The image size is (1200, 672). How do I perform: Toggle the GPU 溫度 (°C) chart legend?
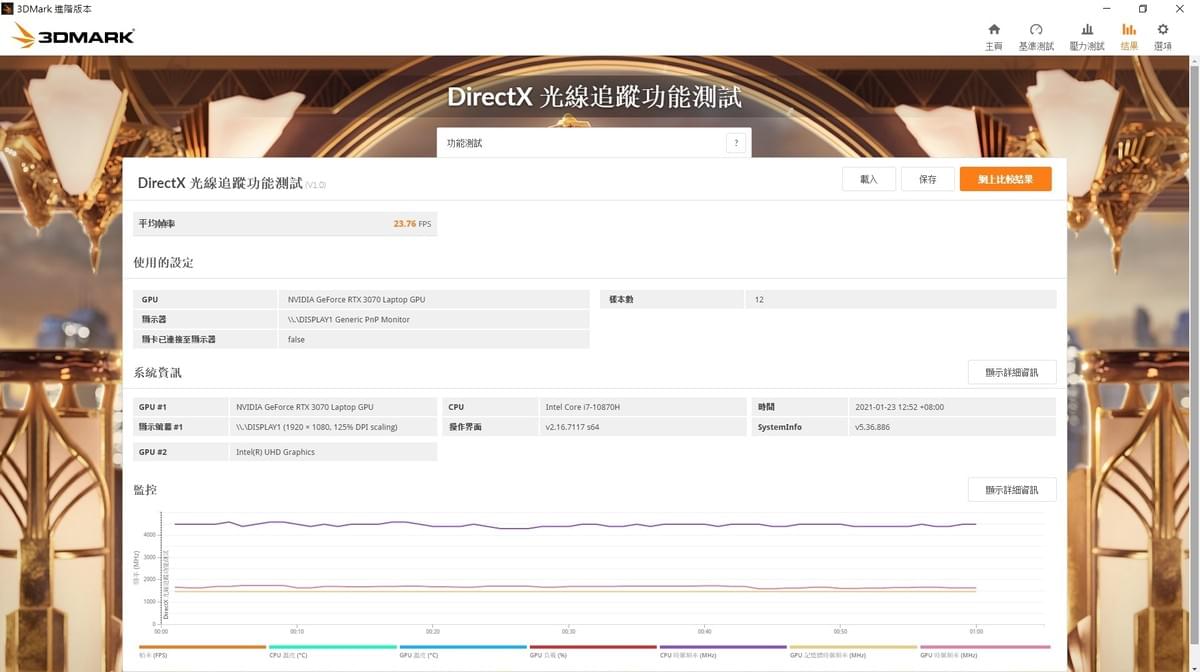pyautogui.click(x=462, y=651)
